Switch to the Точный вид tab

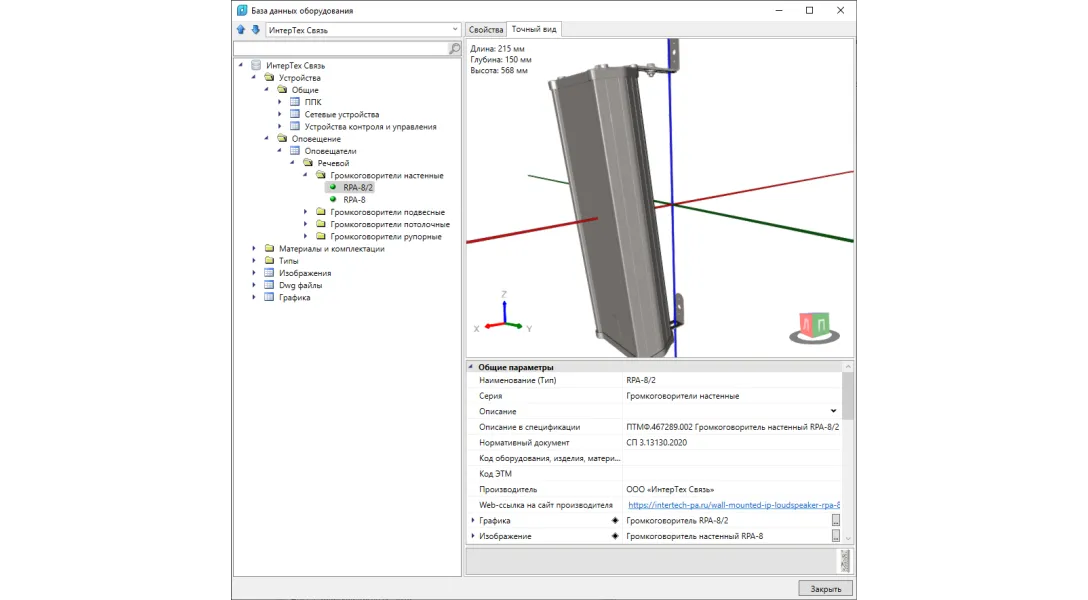tap(534, 29)
